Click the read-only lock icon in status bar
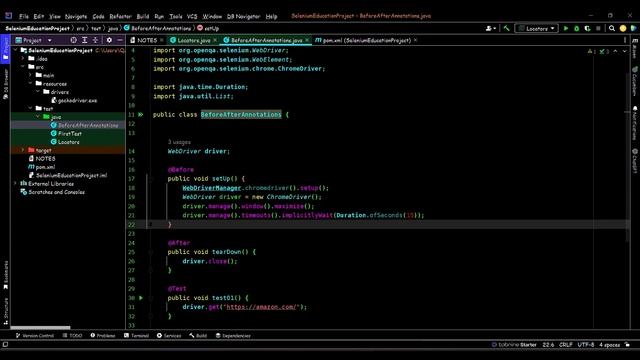This screenshot has width=640, height=360. coord(627,345)
